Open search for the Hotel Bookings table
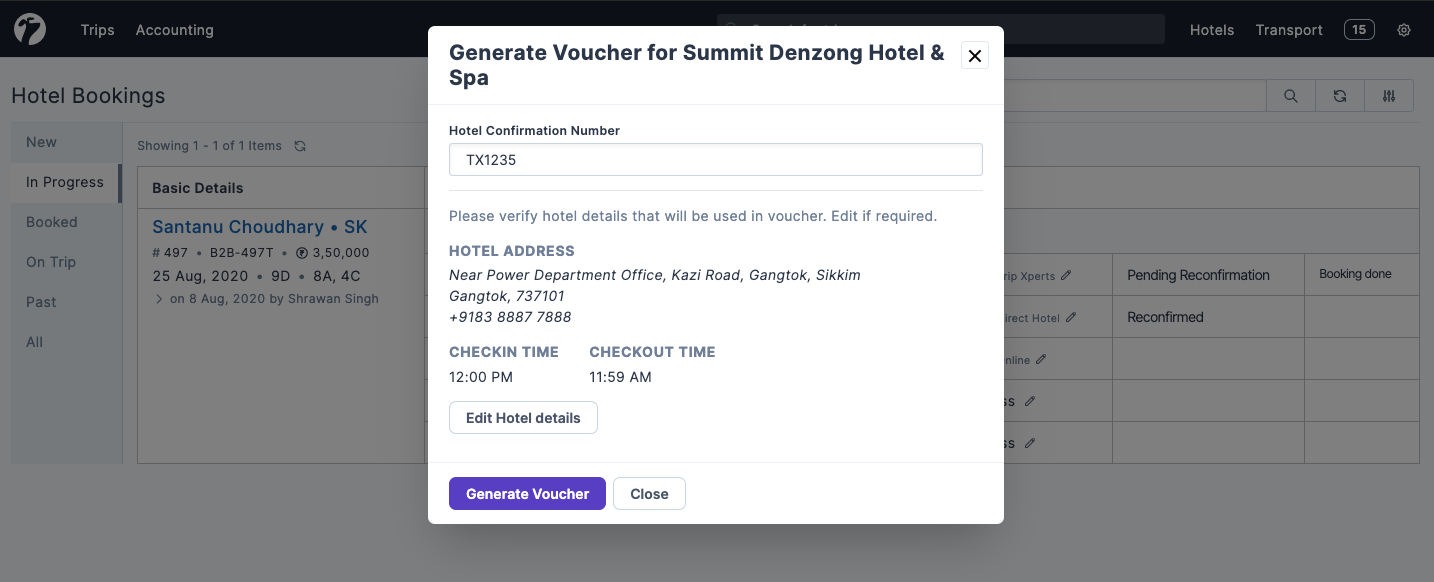Screen dimensions: 1434x582 pos(1290,95)
